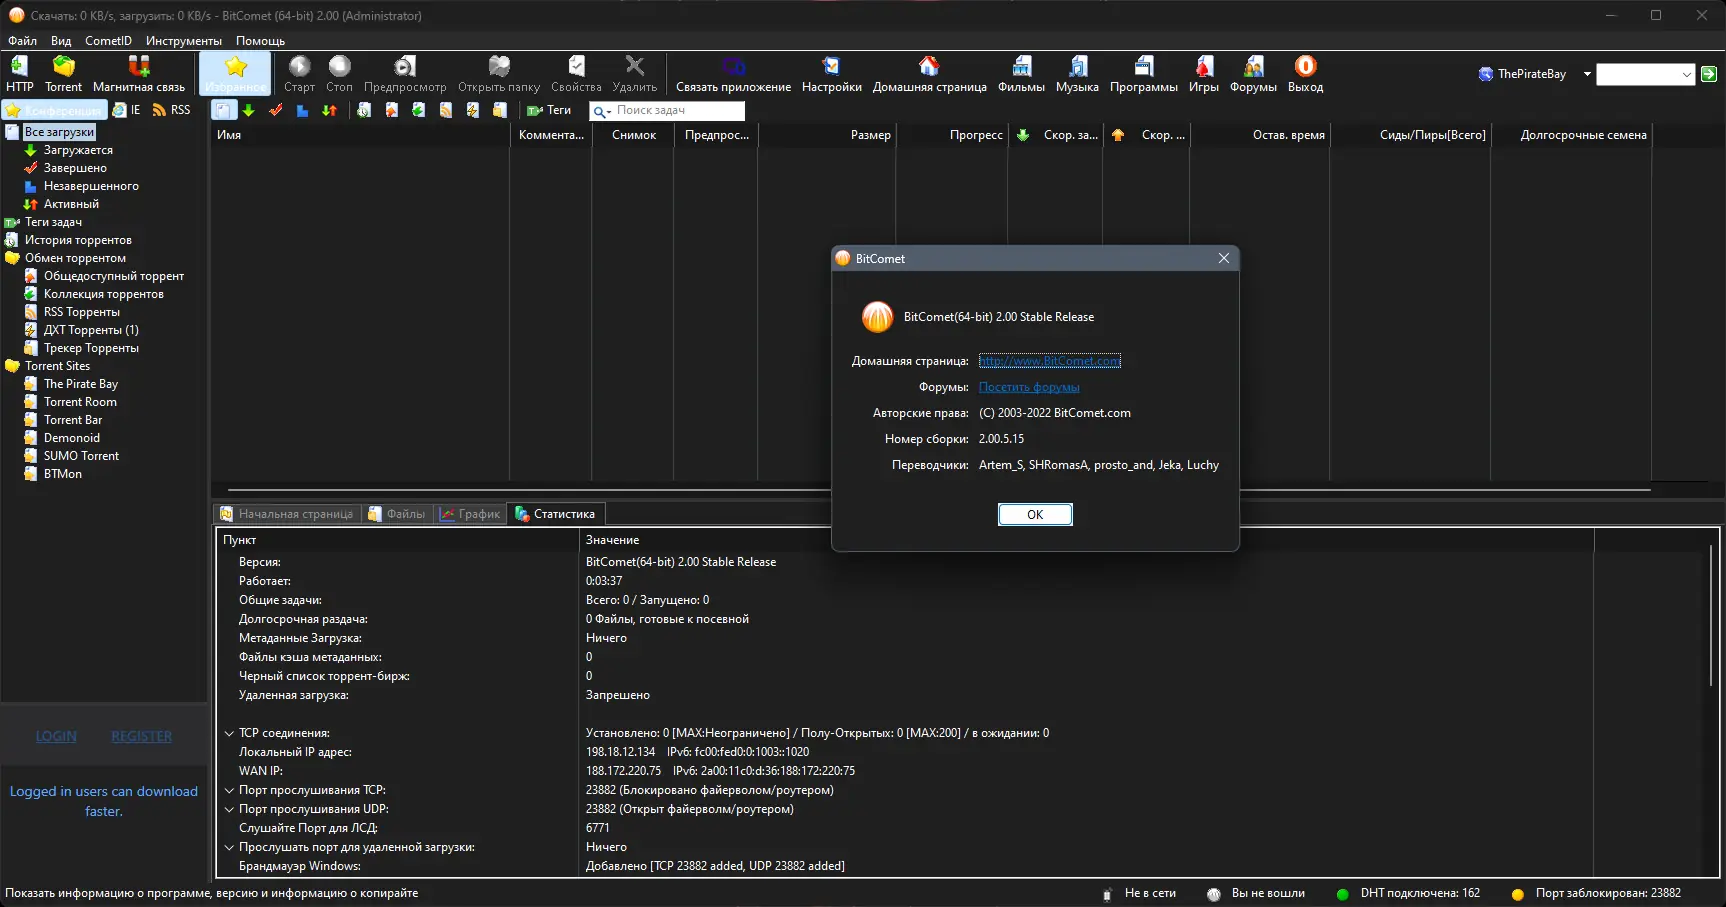This screenshot has height=907, width=1726.
Task: Collapse the Порт прослушивания TCP row
Action: tap(229, 790)
